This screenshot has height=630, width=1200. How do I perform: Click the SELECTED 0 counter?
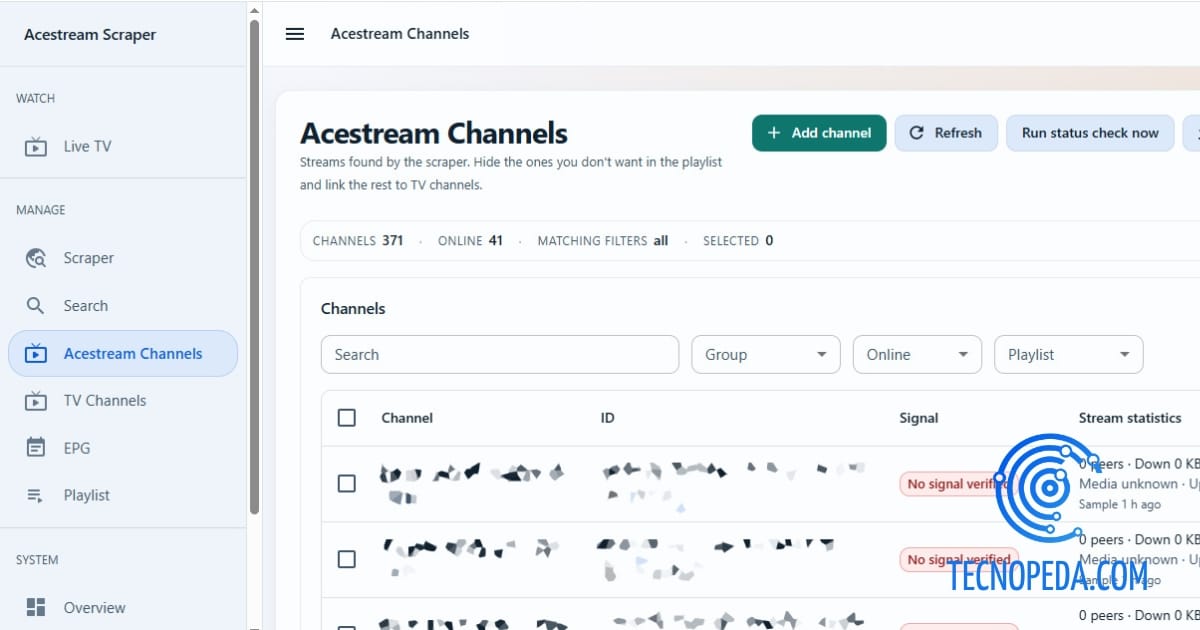(x=738, y=241)
